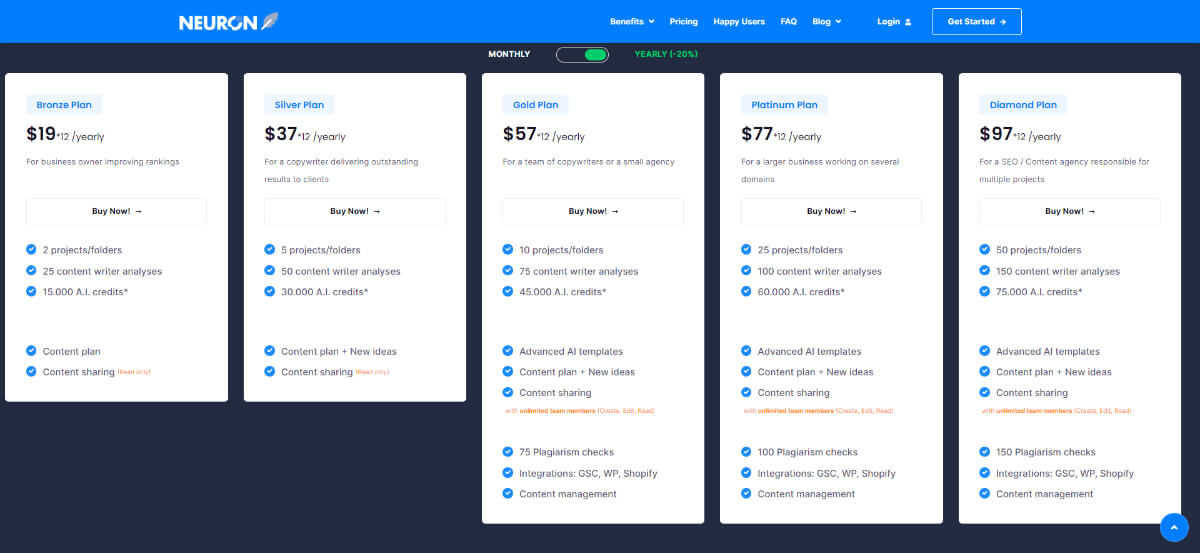
Task: Click the Bronze Plan badge
Action: (65, 104)
